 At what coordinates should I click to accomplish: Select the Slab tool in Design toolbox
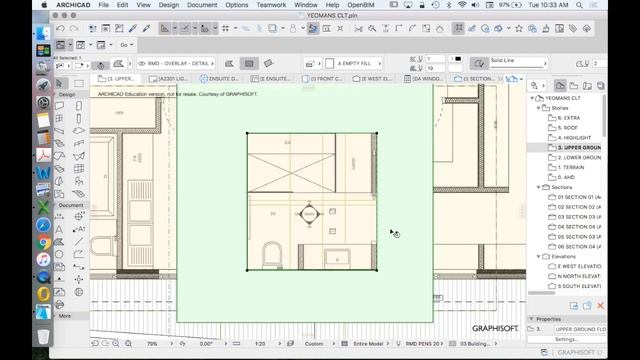(79, 131)
